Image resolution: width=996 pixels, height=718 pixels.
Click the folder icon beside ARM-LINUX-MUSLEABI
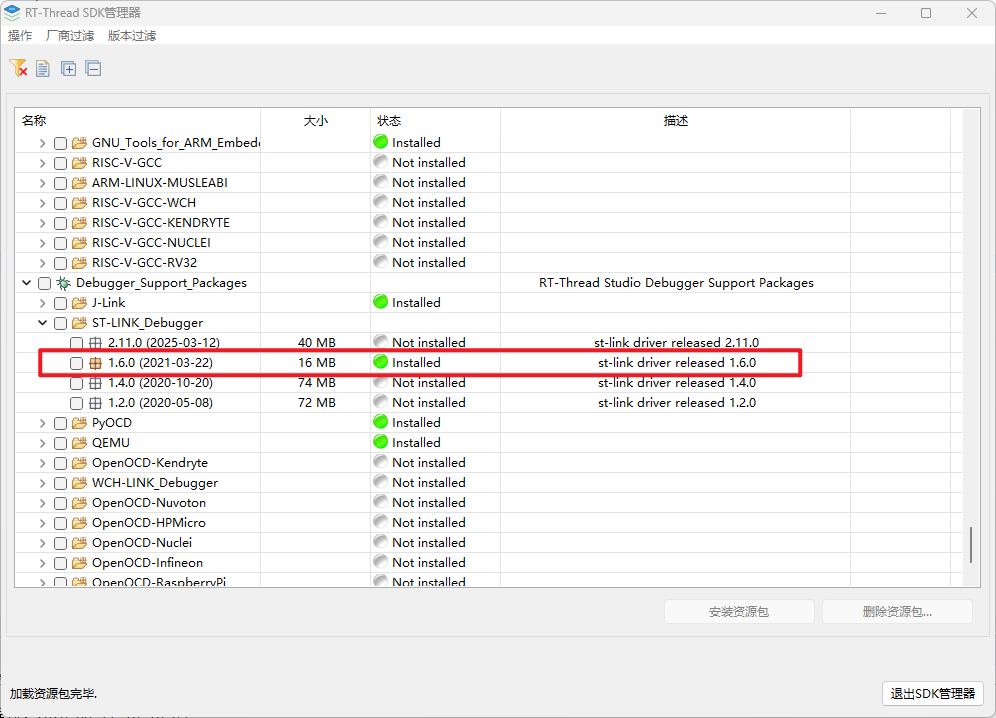point(79,183)
